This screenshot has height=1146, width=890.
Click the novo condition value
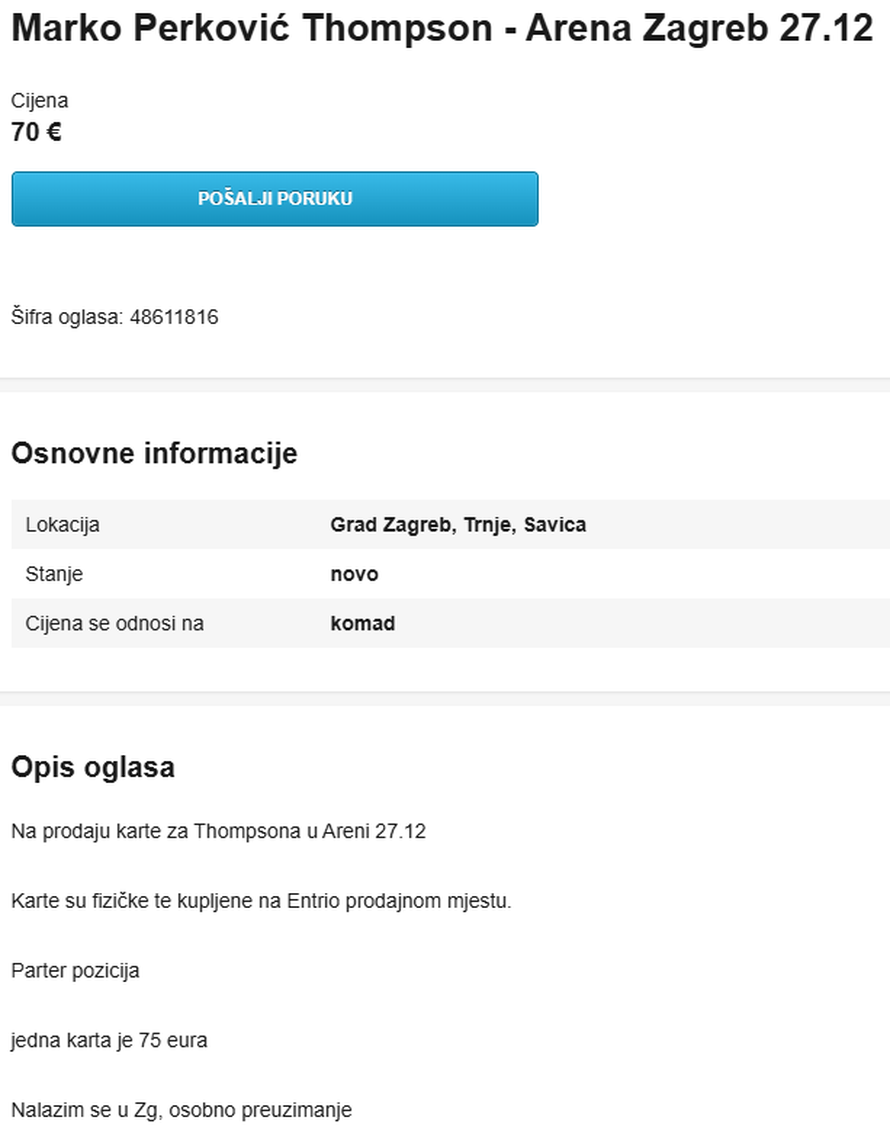coord(354,574)
